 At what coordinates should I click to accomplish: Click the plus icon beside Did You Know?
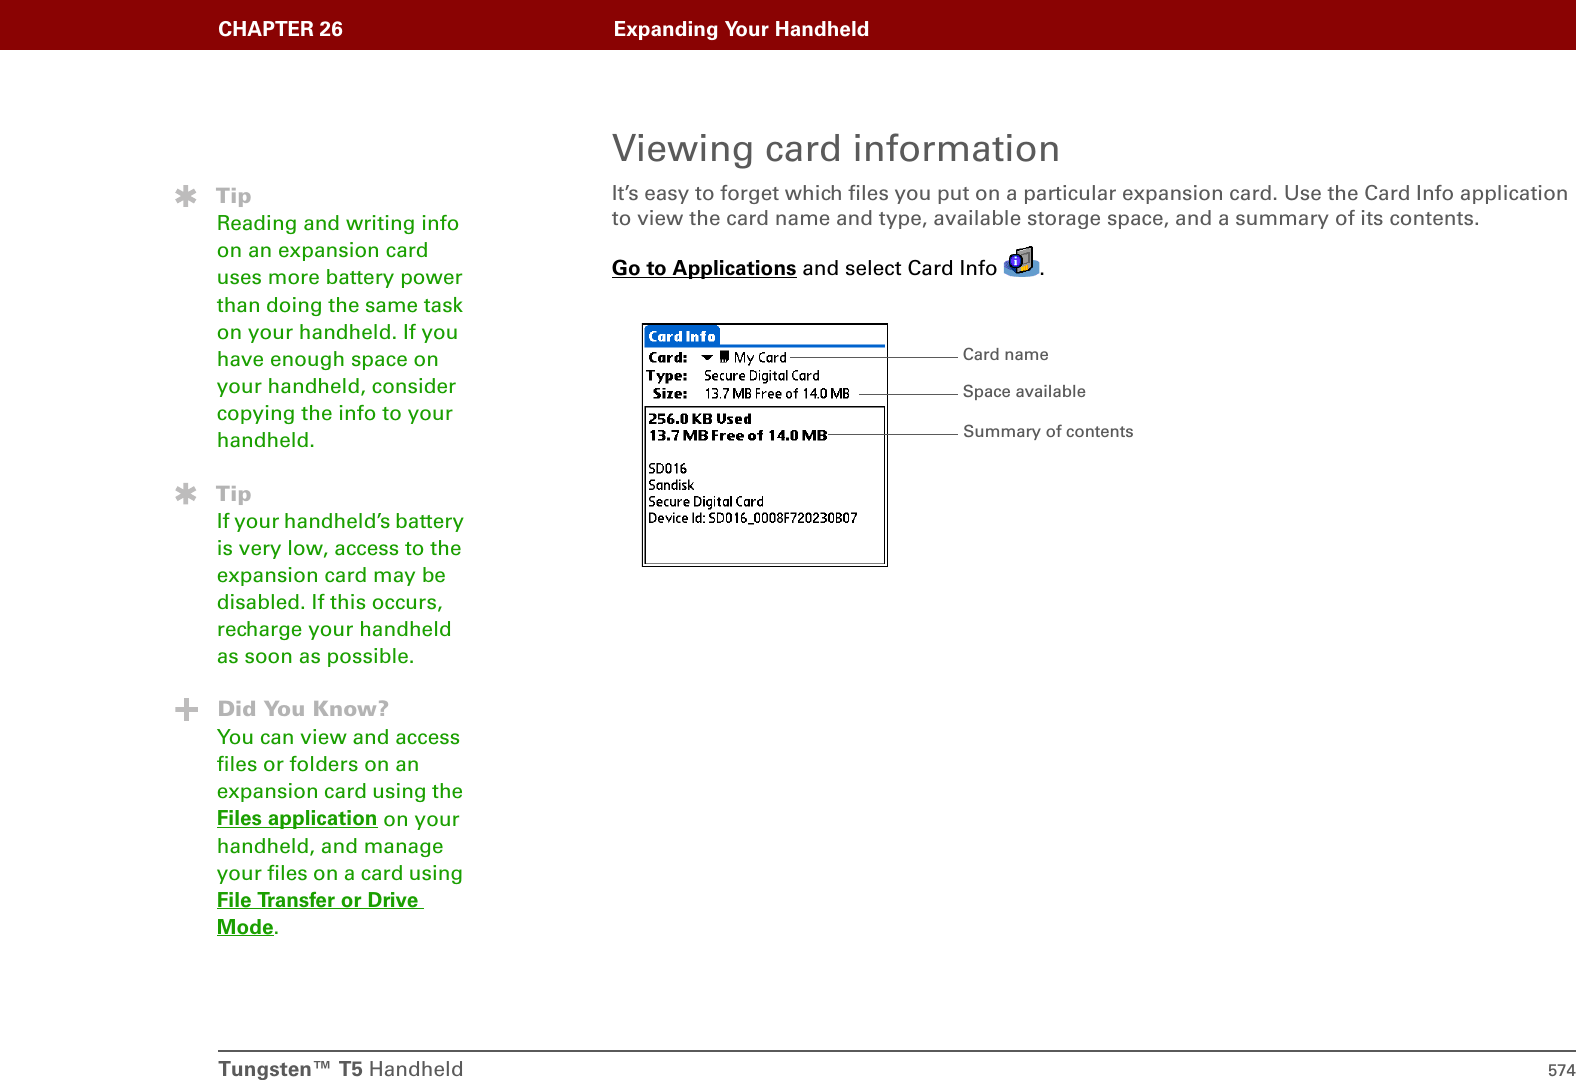coord(186,710)
